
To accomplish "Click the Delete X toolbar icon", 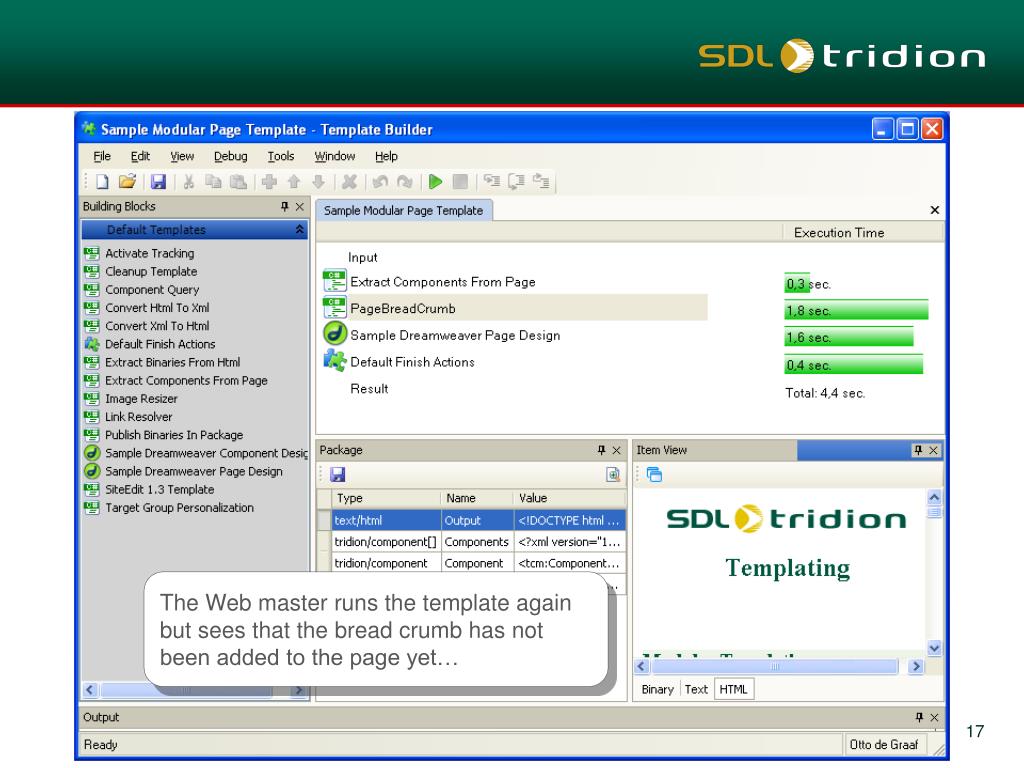I will [x=349, y=182].
